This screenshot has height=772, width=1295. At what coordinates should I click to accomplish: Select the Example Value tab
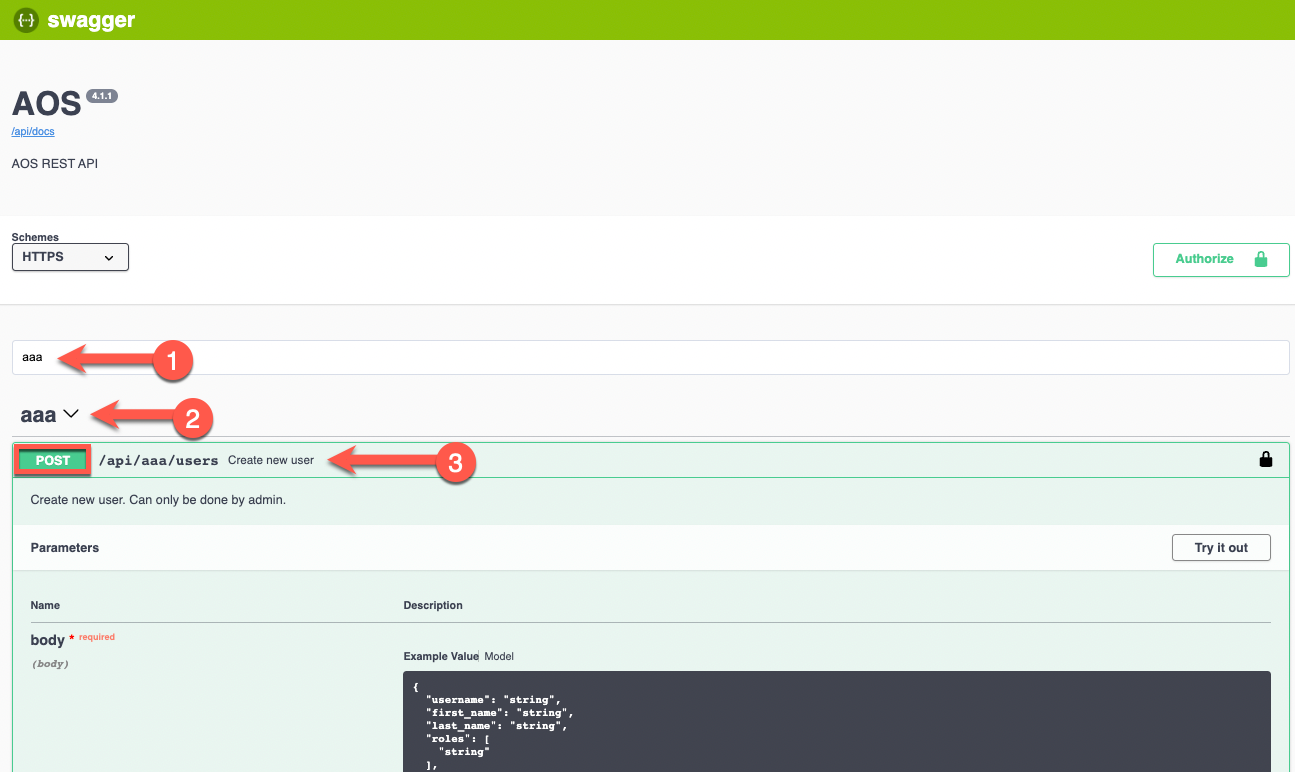[441, 656]
